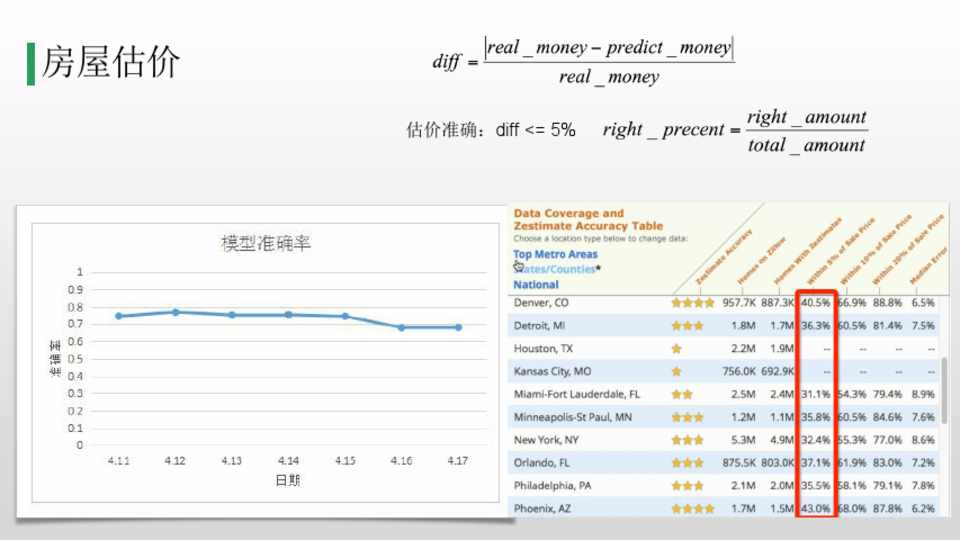The image size is (960, 540).
Task: Click the Top Metro Areas link
Action: [555, 254]
